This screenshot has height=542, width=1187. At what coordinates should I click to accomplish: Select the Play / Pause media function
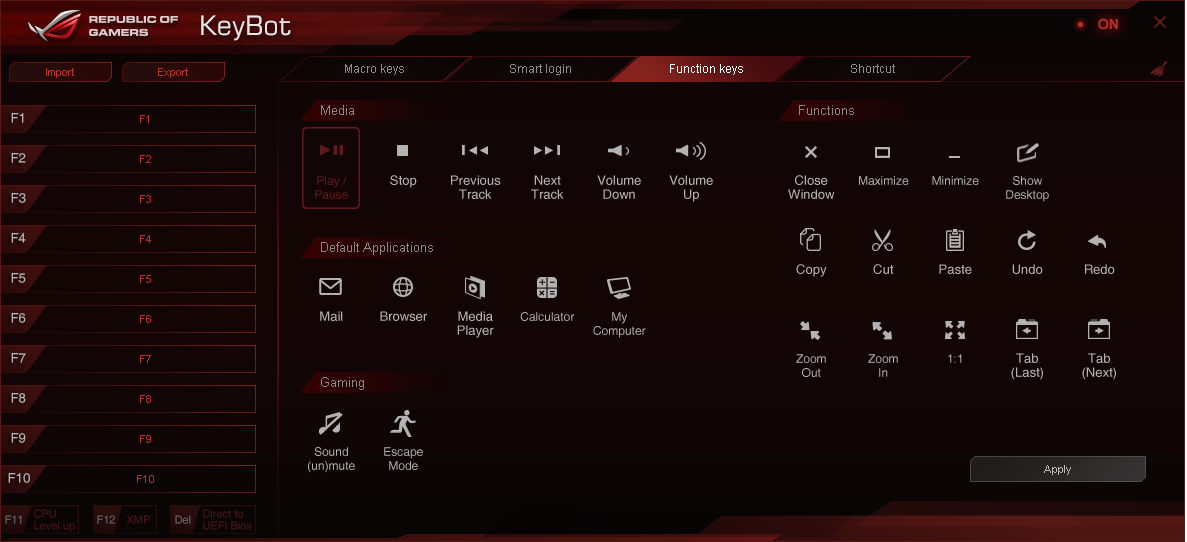[x=331, y=168]
